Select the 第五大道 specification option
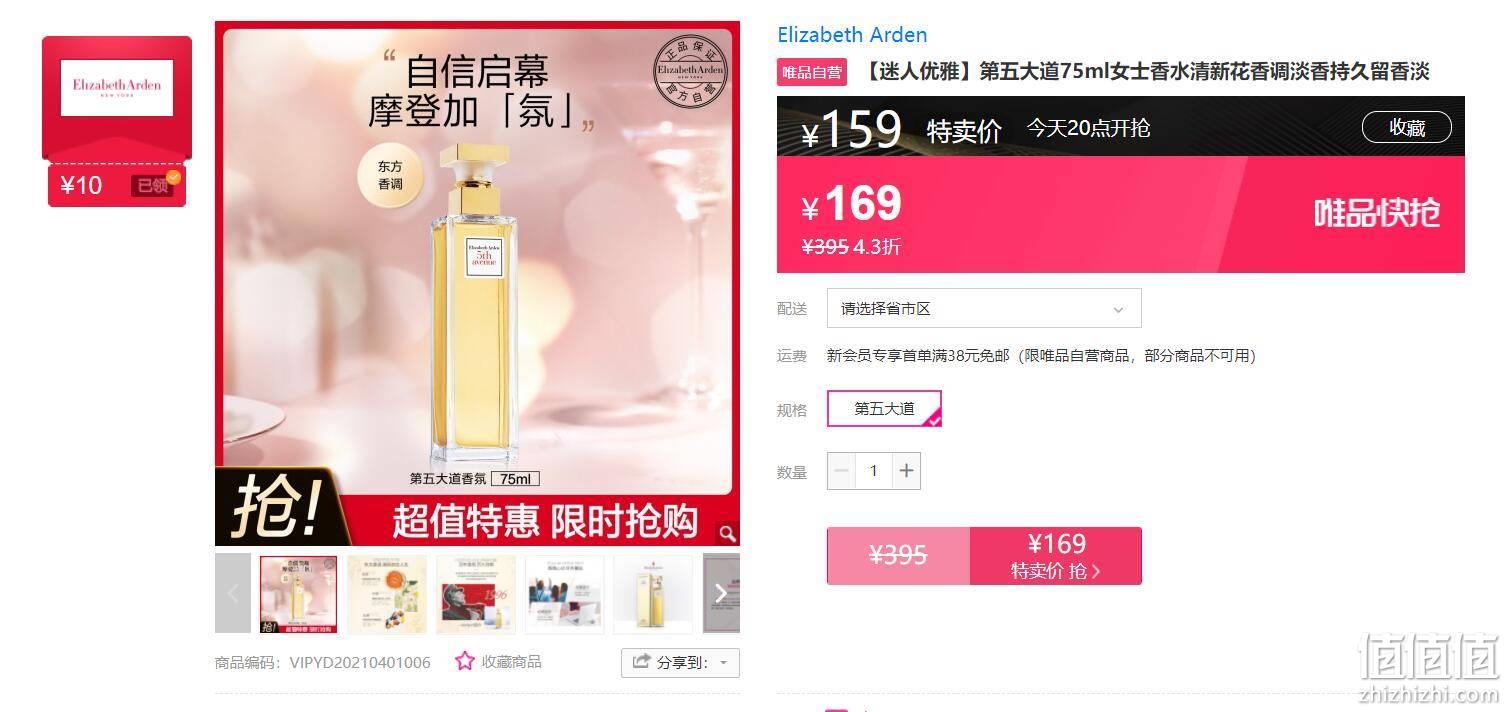1508x712 pixels. 884,408
